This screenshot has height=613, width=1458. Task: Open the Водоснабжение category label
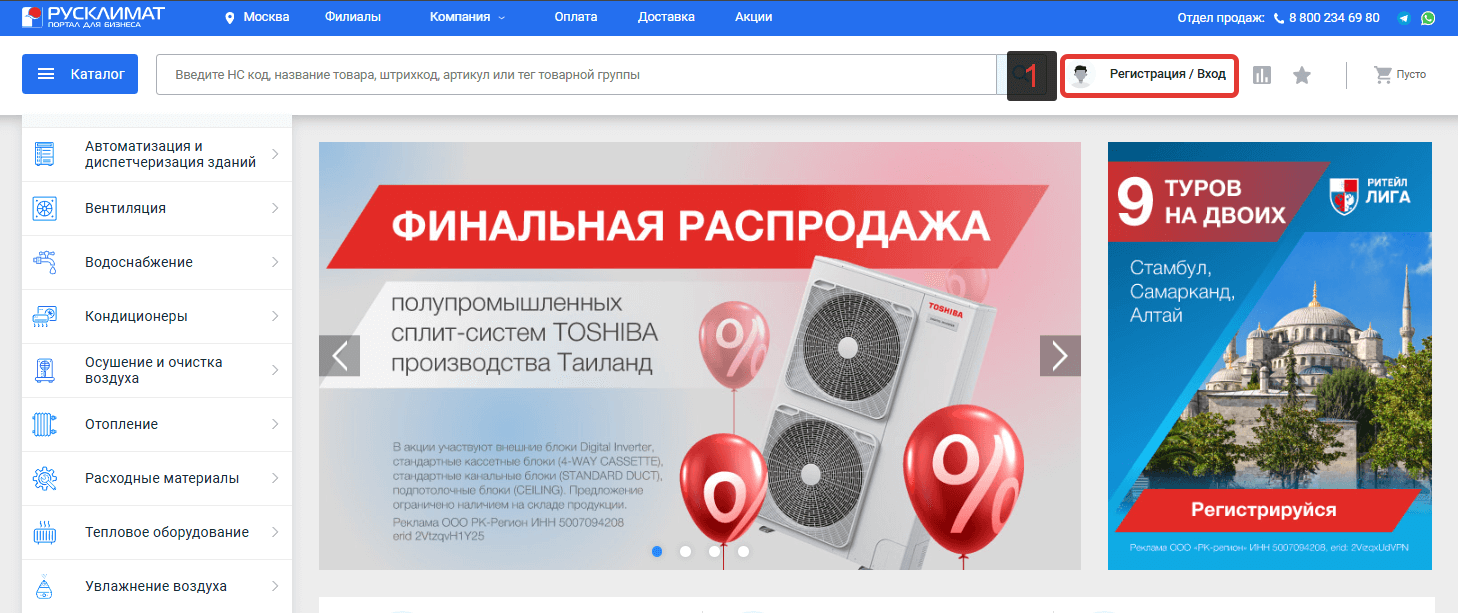(x=139, y=262)
